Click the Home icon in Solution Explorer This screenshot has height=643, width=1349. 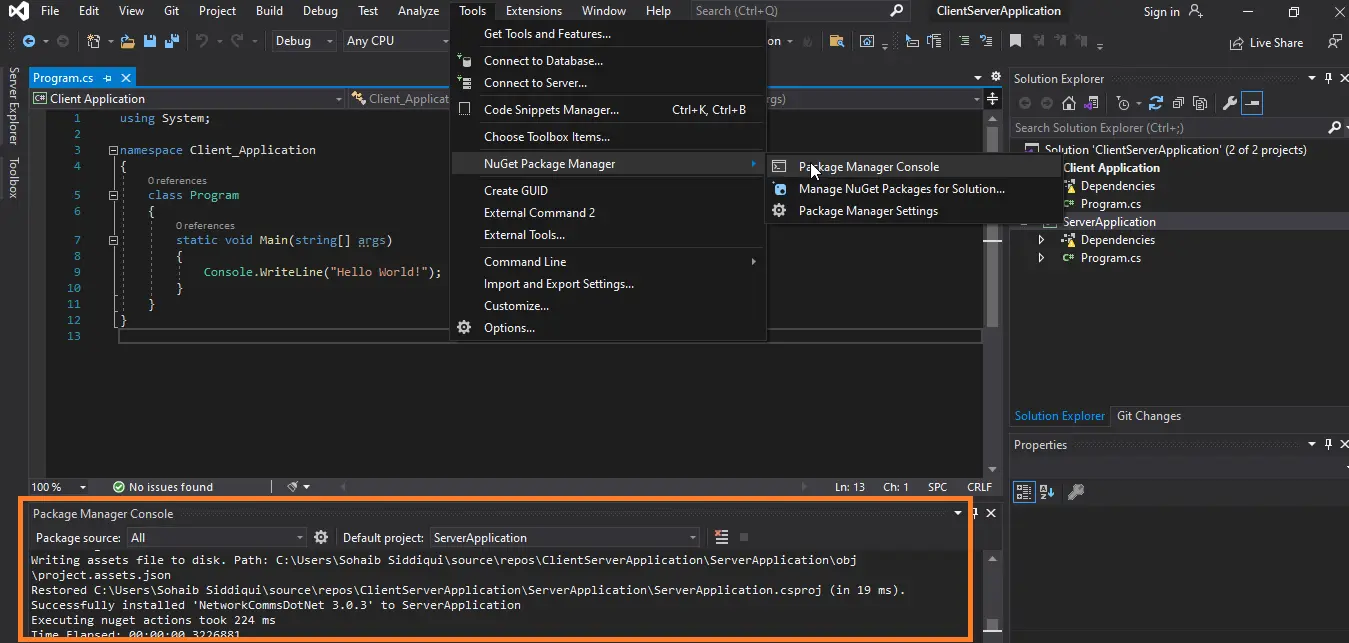coord(1069,103)
